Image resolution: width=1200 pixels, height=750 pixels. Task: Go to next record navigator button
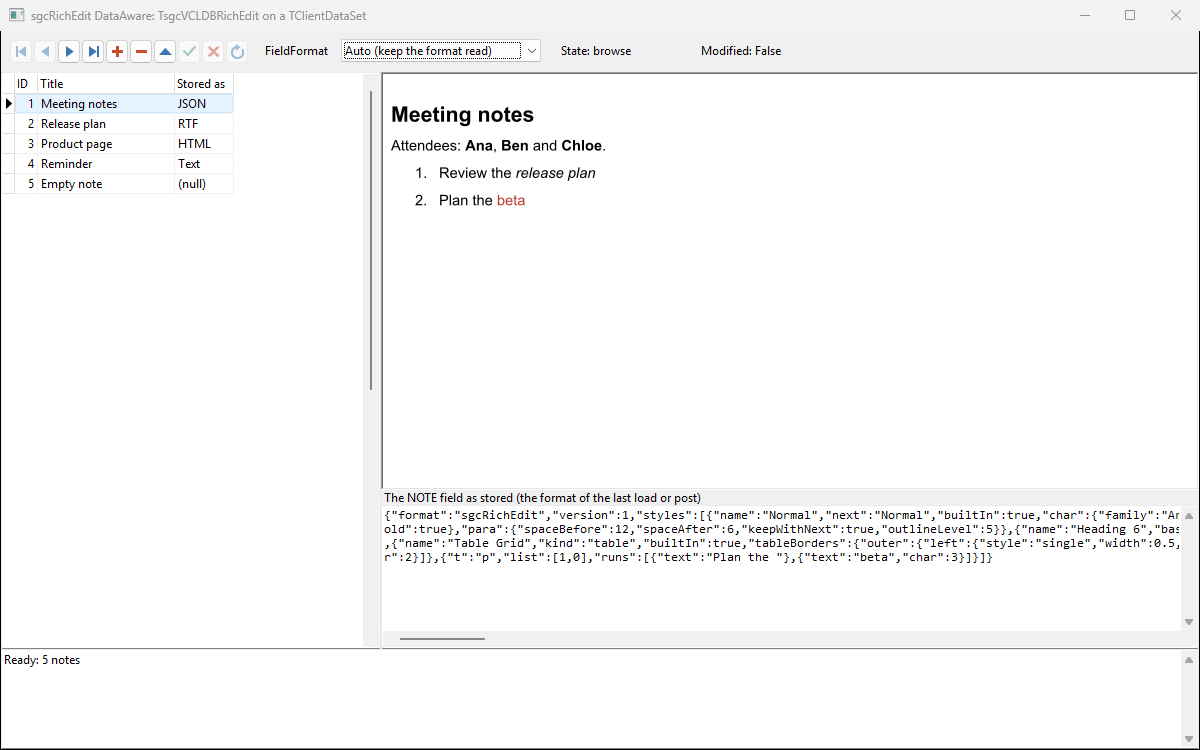point(69,51)
